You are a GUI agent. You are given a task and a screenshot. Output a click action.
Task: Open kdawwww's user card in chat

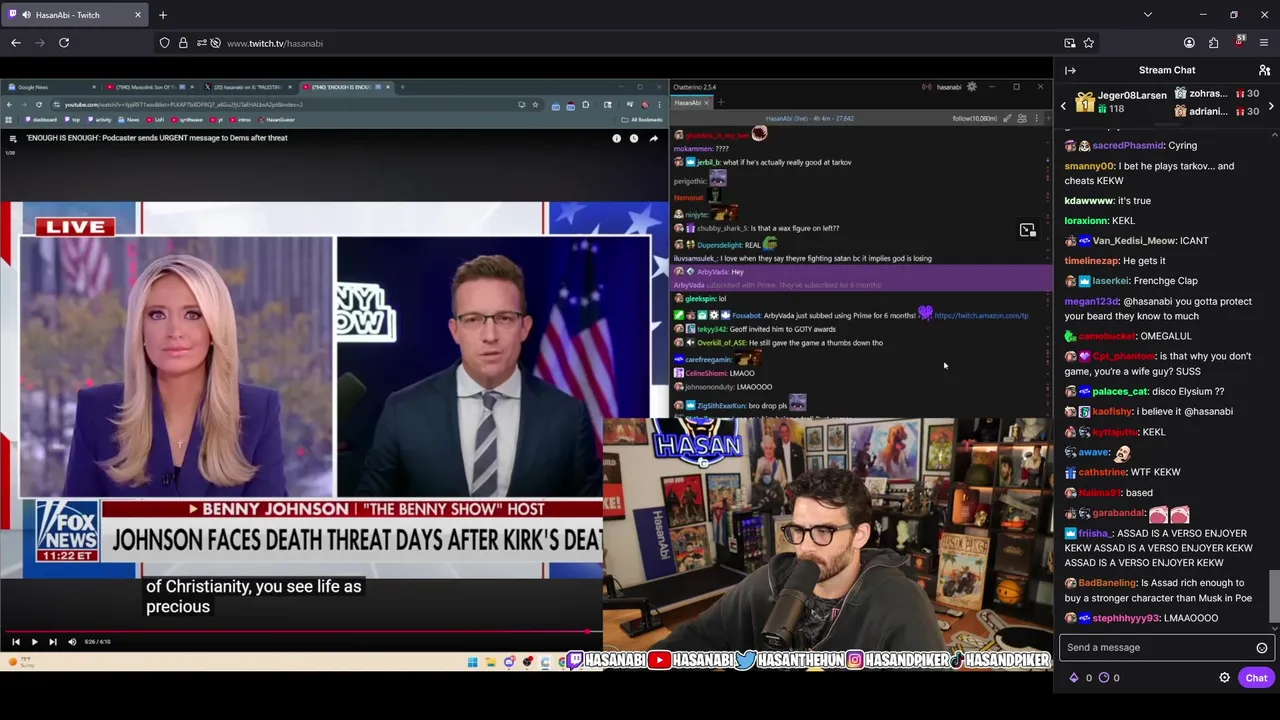tap(1089, 201)
